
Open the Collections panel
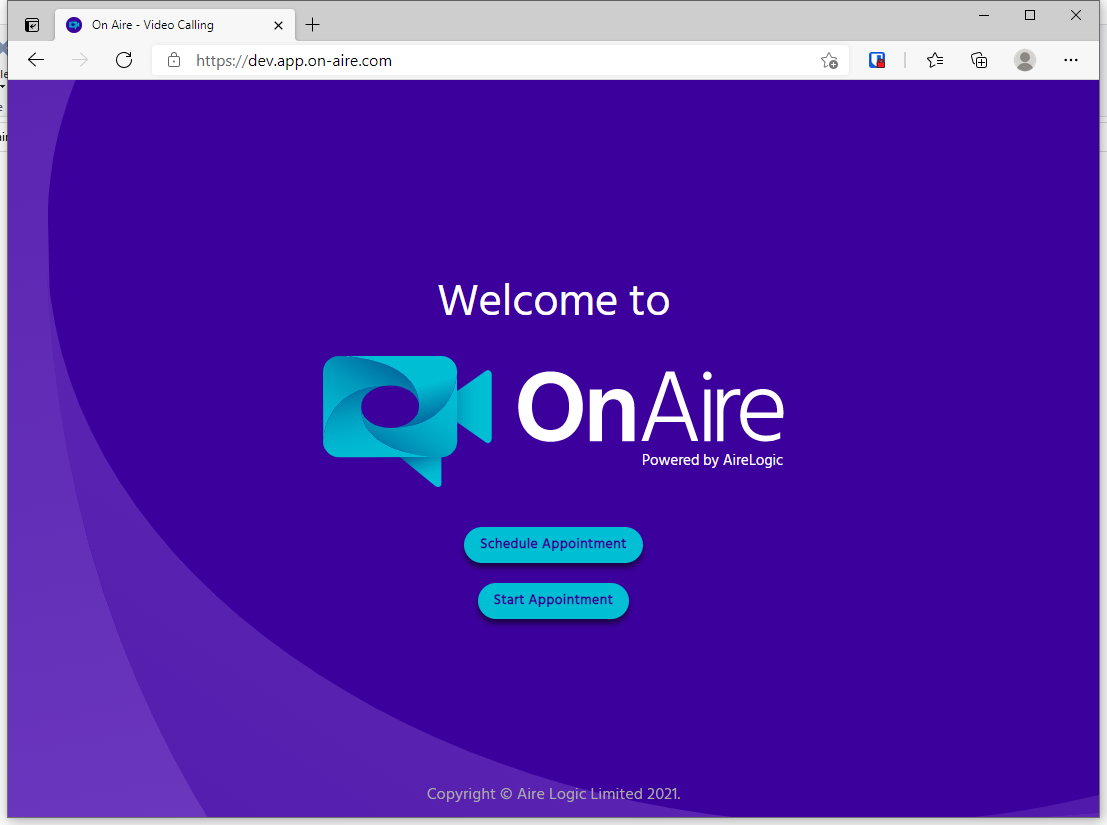coord(980,60)
